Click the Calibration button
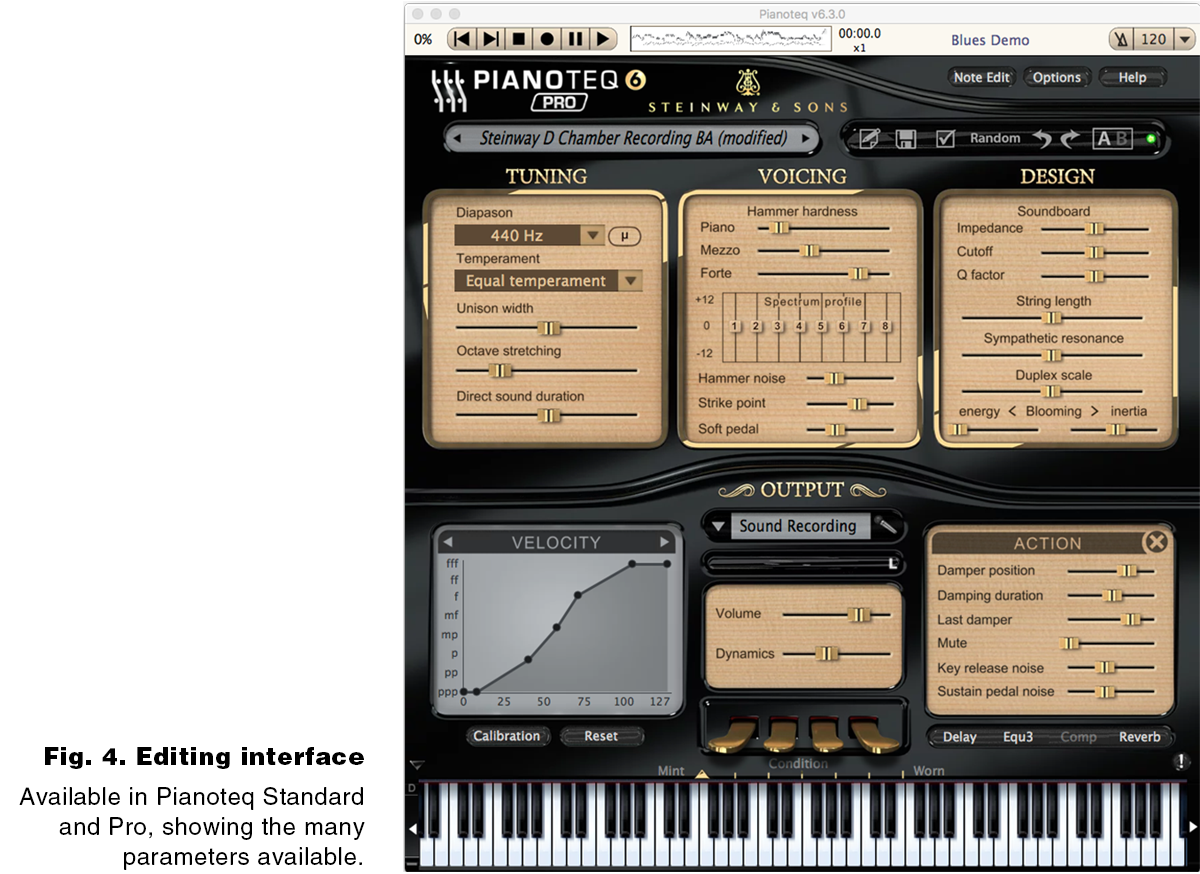Image resolution: width=1200 pixels, height=874 pixels. 508,736
